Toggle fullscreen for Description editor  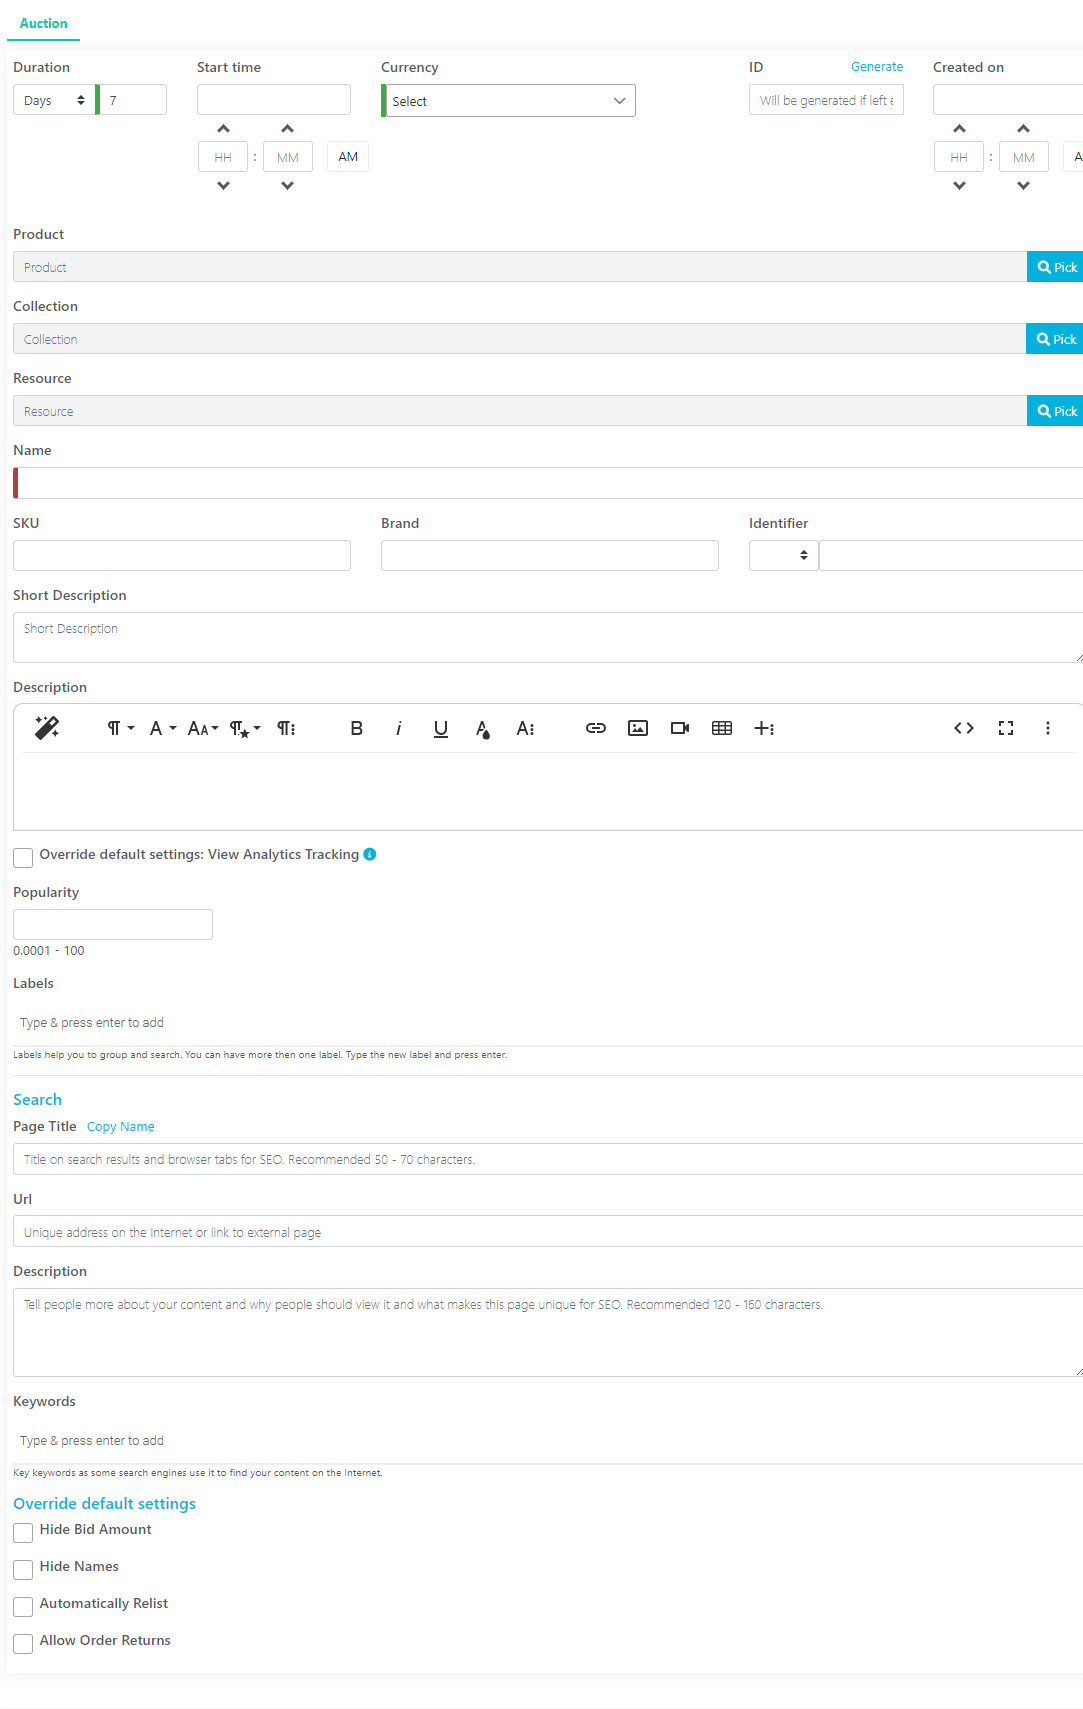pos(1006,728)
